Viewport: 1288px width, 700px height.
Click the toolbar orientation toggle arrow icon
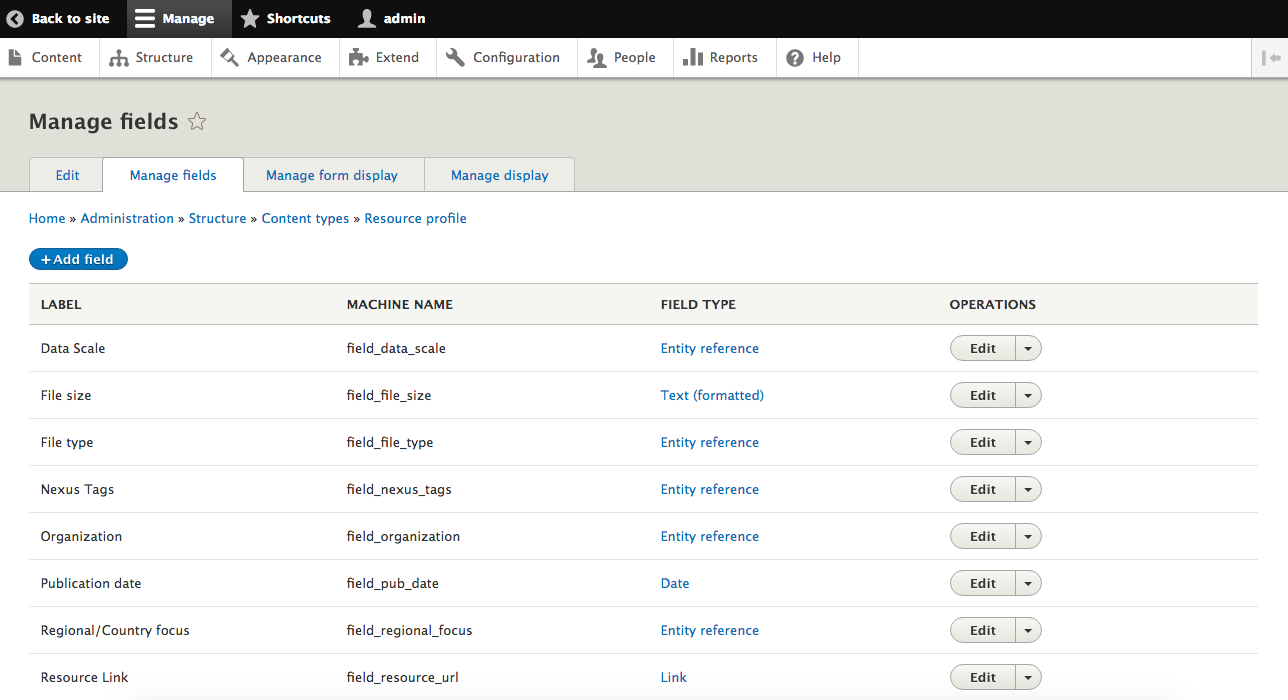(1270, 58)
